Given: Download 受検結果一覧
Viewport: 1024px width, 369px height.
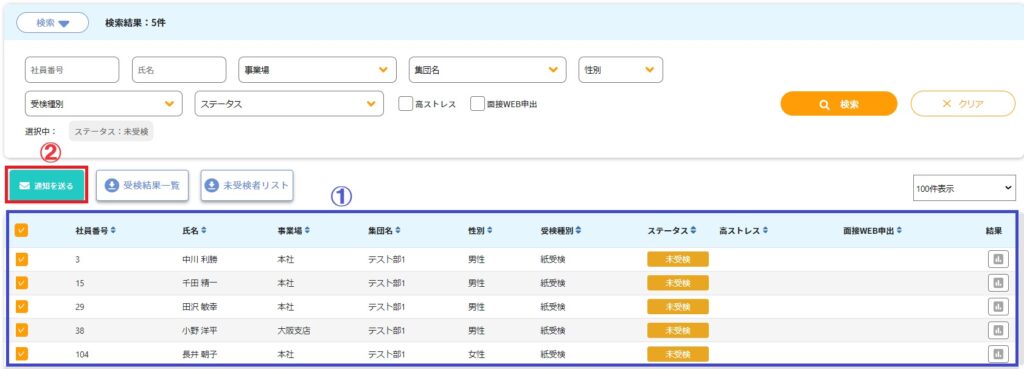Looking at the screenshot, I should [143, 186].
